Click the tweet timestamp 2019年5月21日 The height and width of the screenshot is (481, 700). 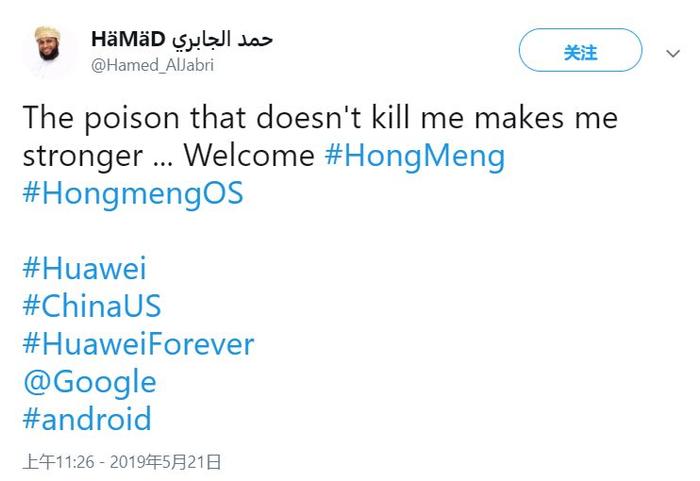pos(166,462)
